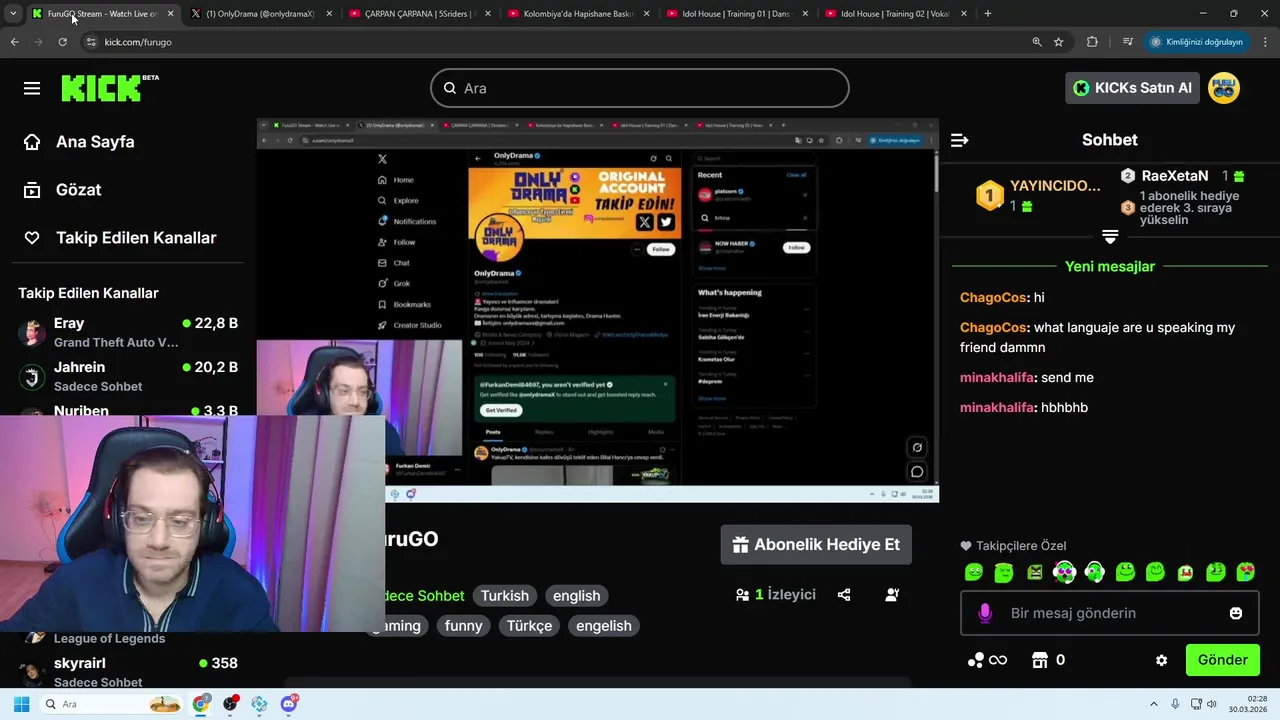Open Gözat browse section
The width and height of the screenshot is (1280, 720).
click(63, 190)
